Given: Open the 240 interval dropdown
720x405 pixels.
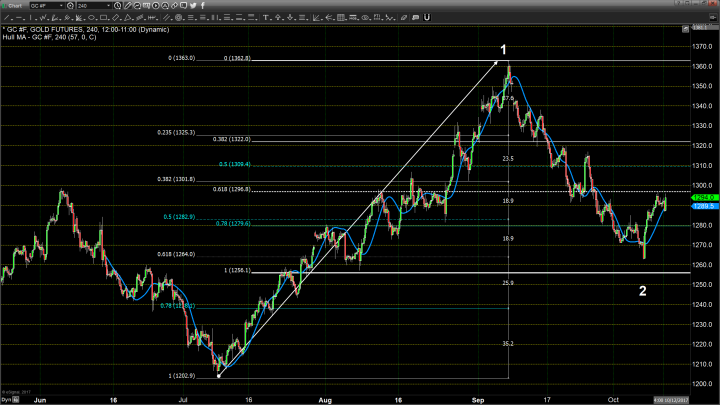Looking at the screenshot, I should [x=94, y=5].
